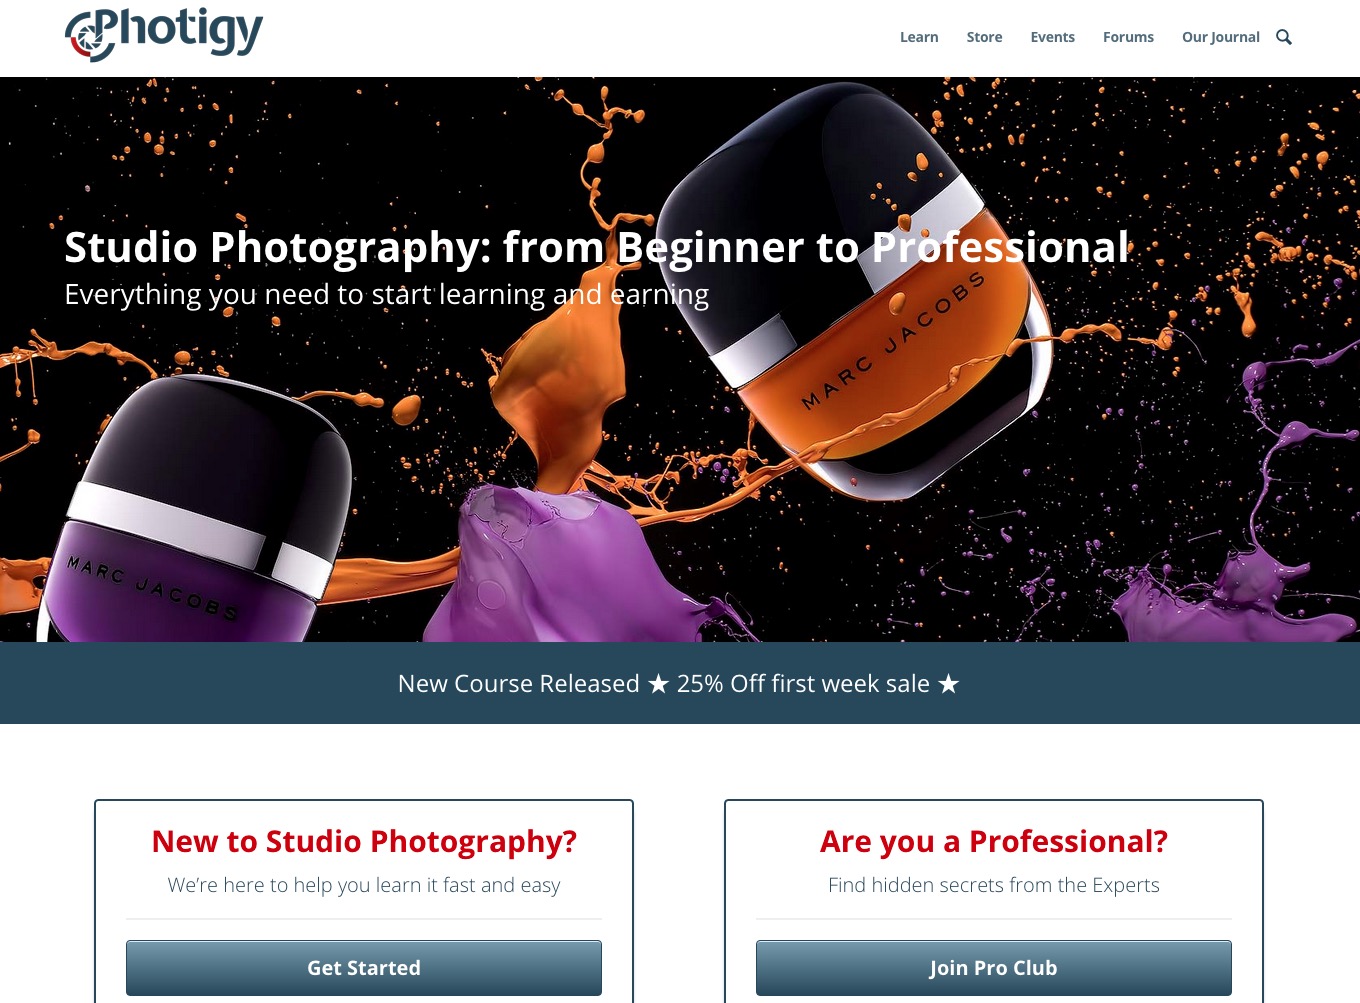
Task: Click the Get Started button
Action: [x=364, y=968]
